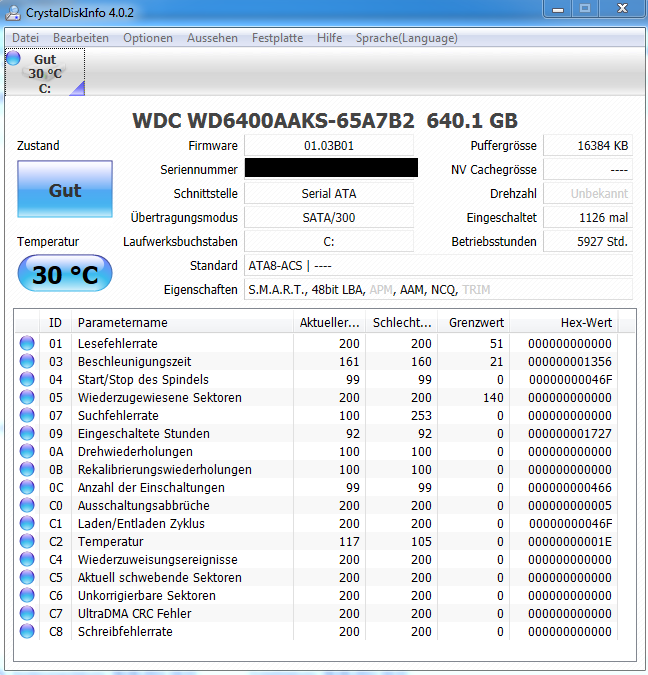Screen dimensions: 648x675
Task: Click the CrystalDiskInfo title bar app icon
Action: (x=13, y=12)
